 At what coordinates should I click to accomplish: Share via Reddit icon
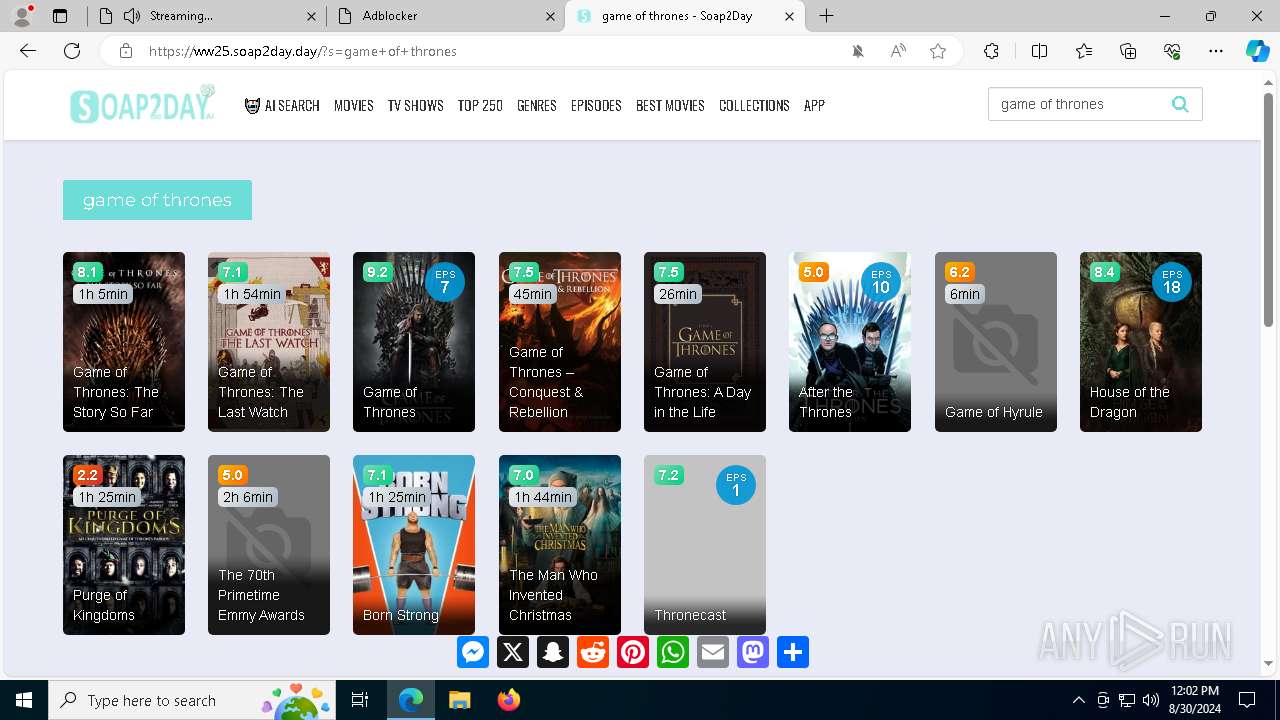click(x=593, y=652)
